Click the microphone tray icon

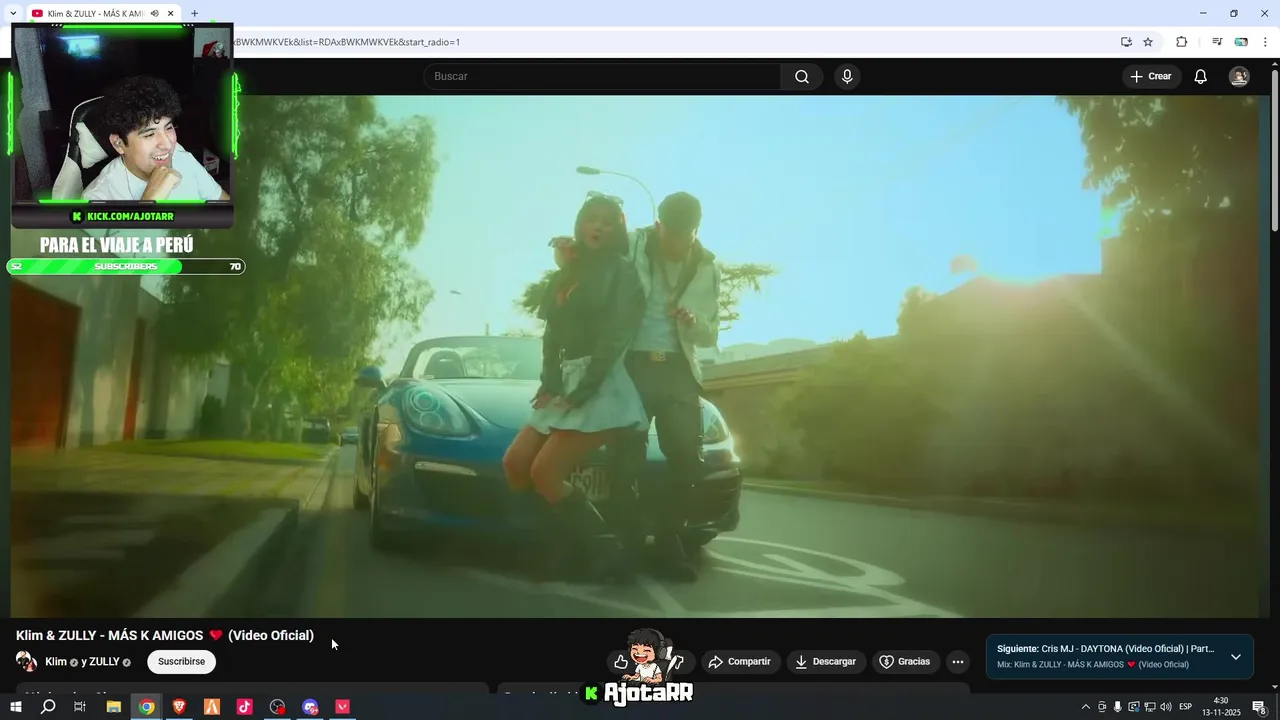[x=1118, y=707]
